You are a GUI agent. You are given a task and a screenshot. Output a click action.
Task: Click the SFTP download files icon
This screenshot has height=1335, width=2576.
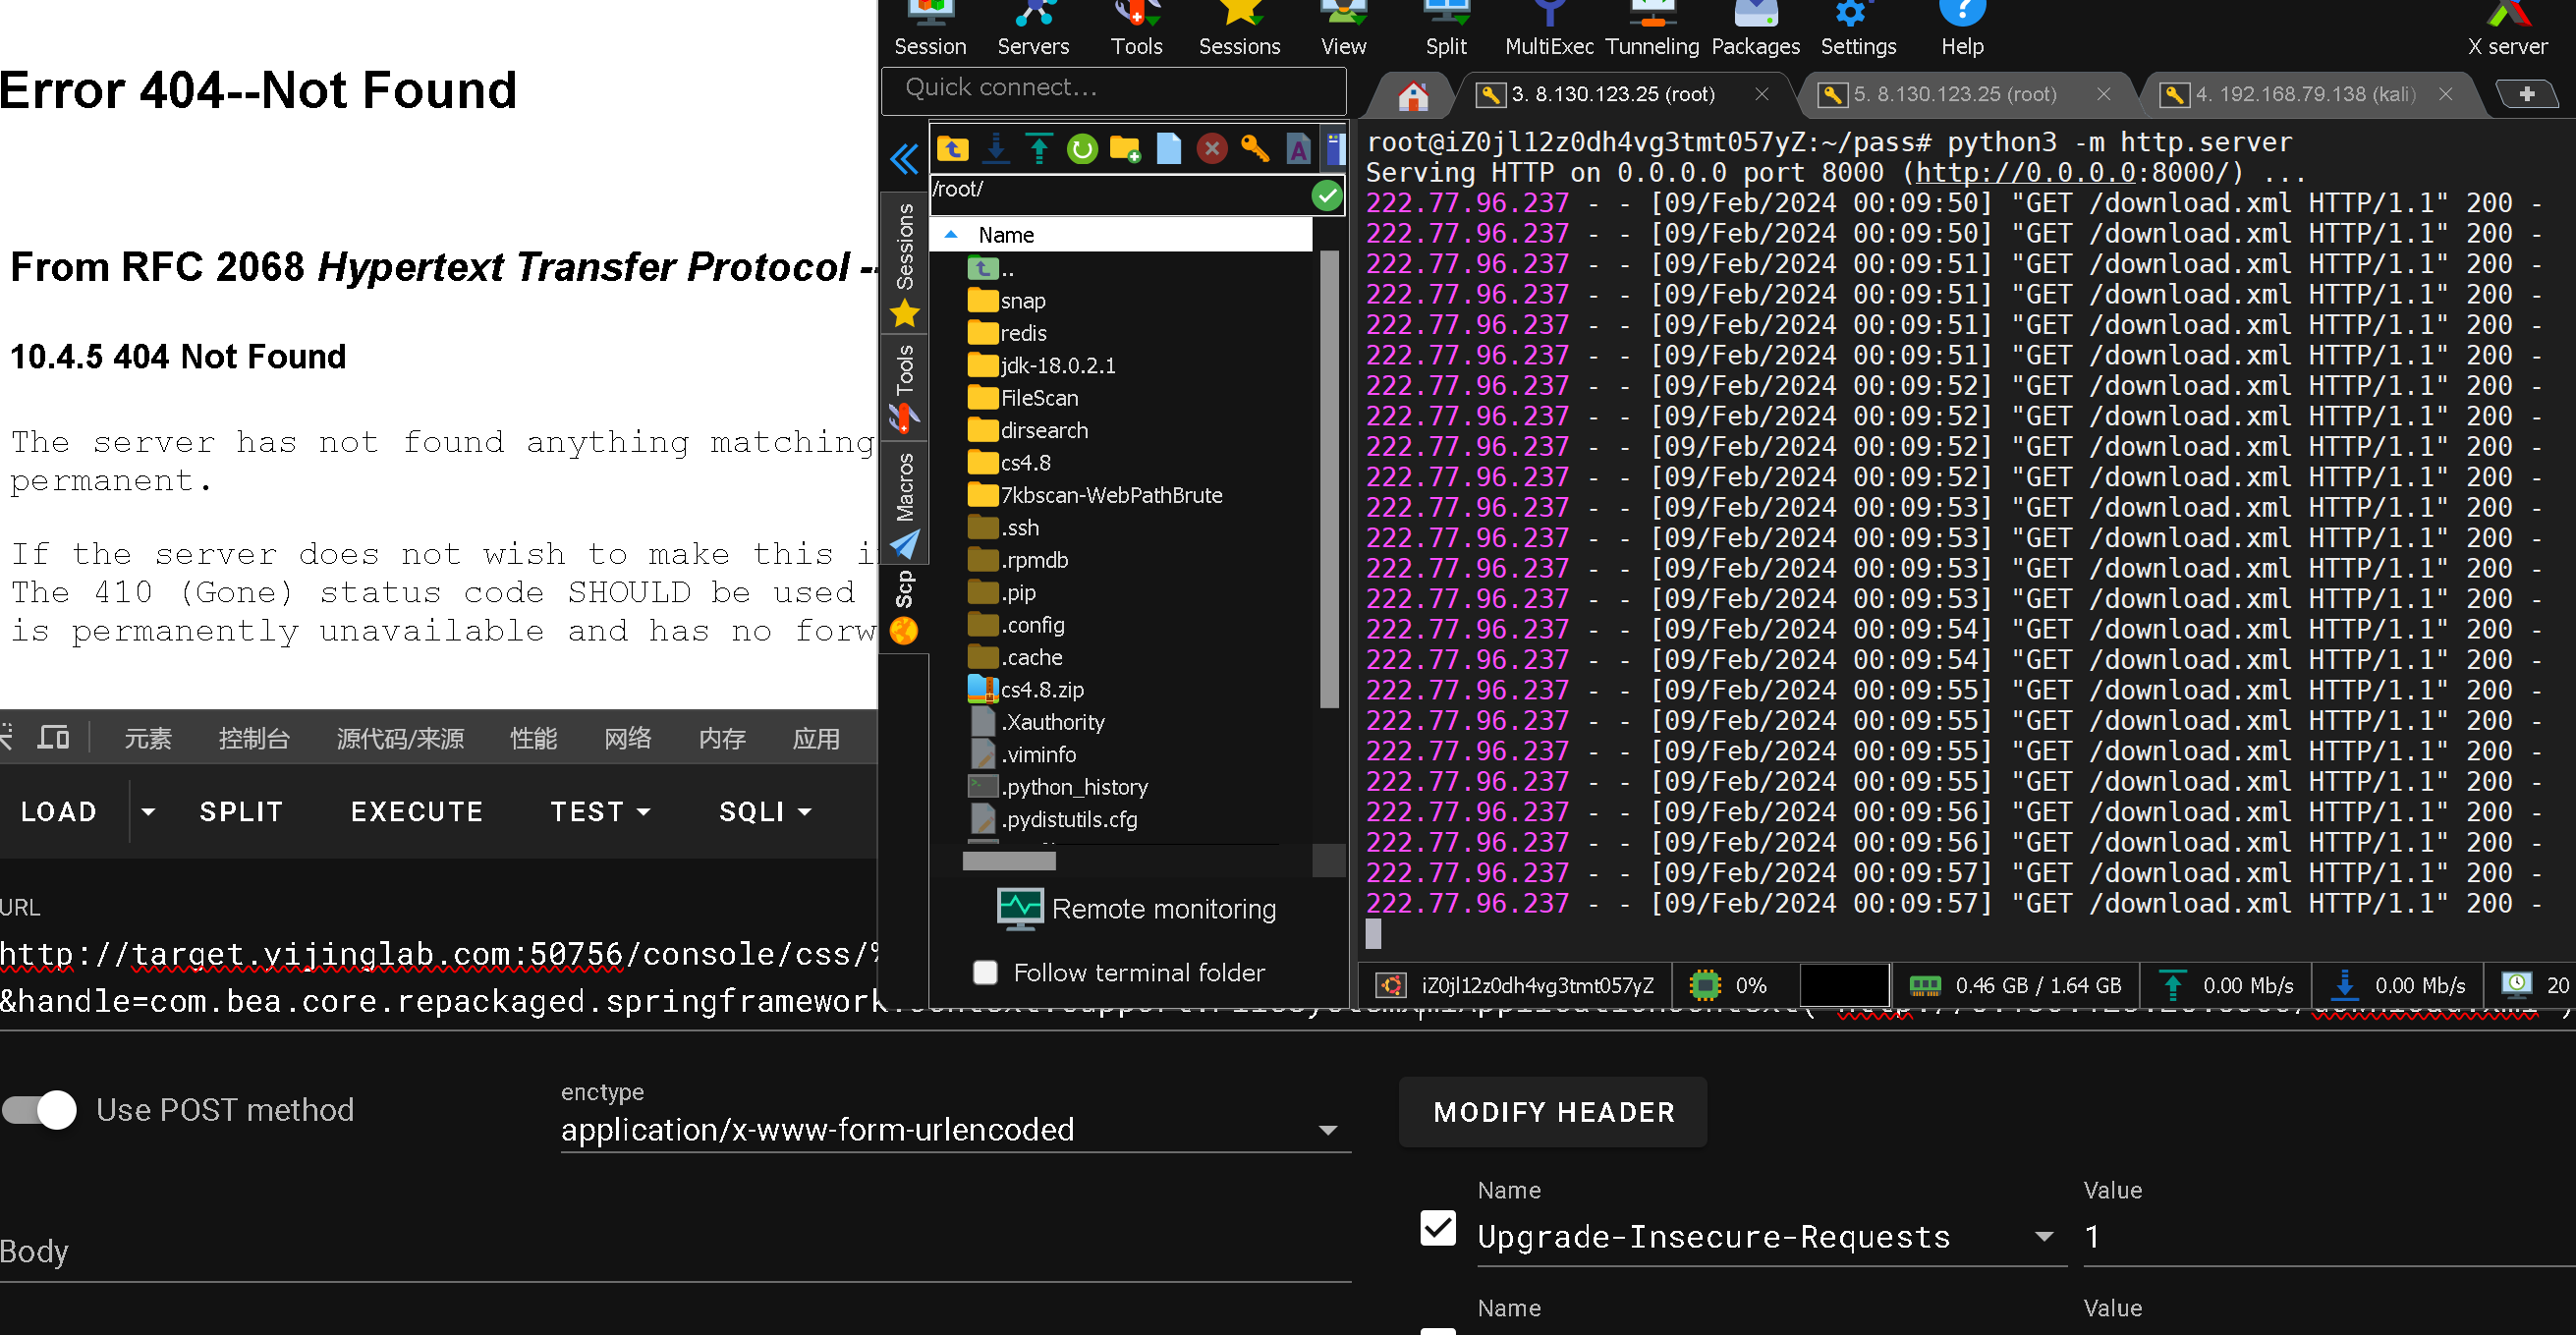(996, 150)
